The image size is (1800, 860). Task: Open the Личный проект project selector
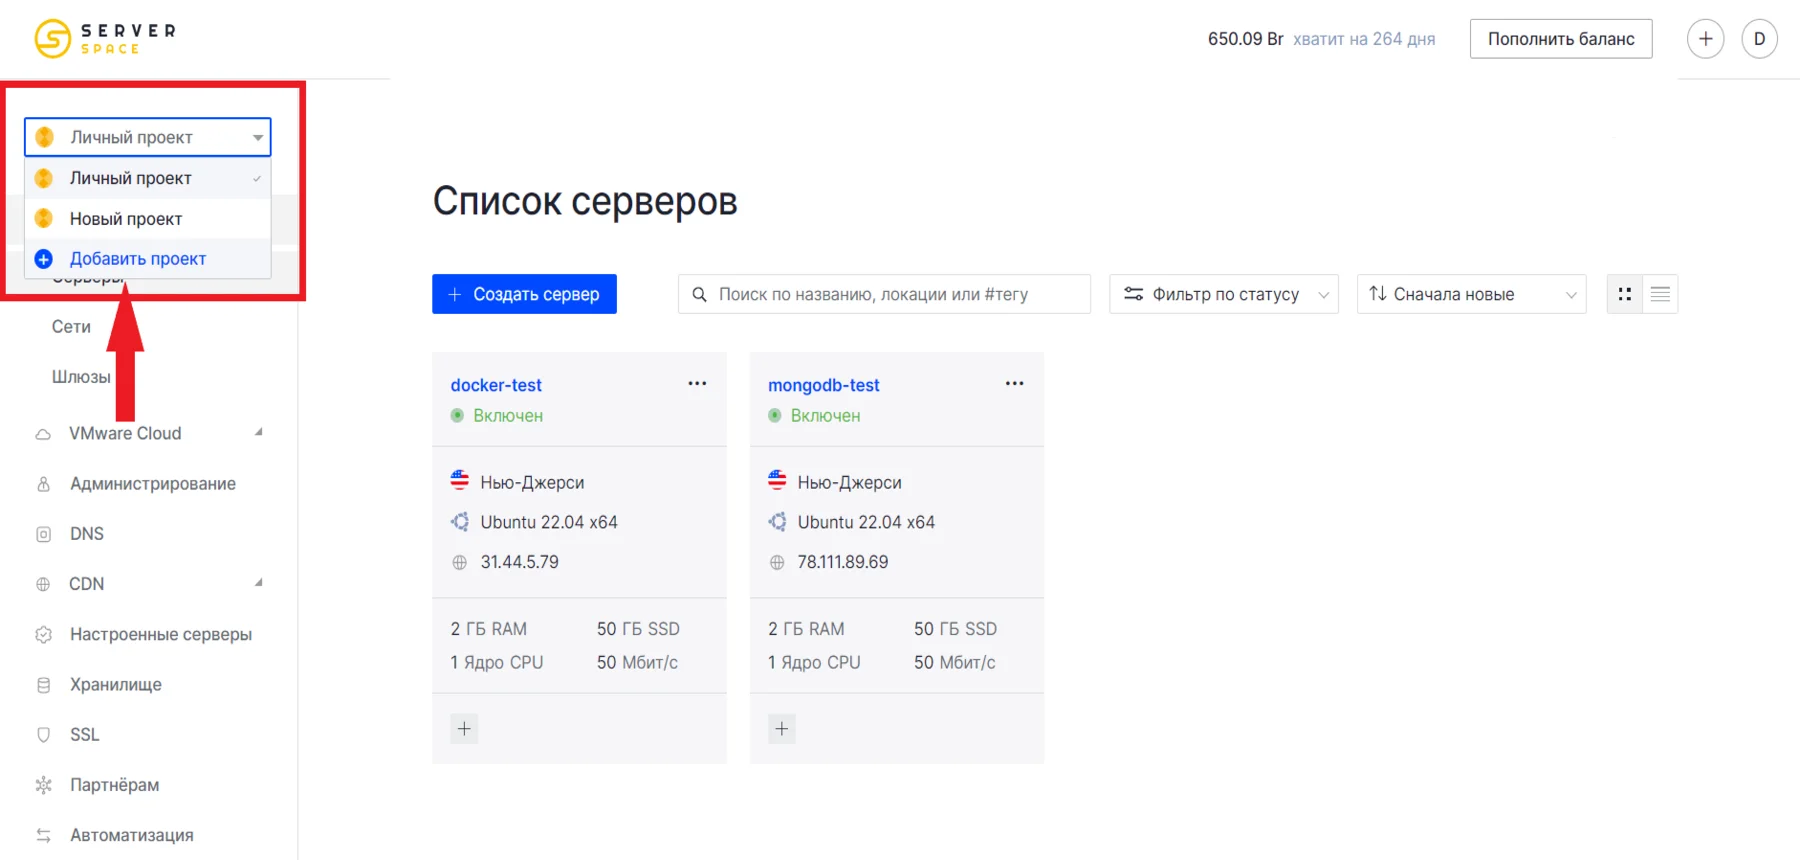pyautogui.click(x=148, y=137)
